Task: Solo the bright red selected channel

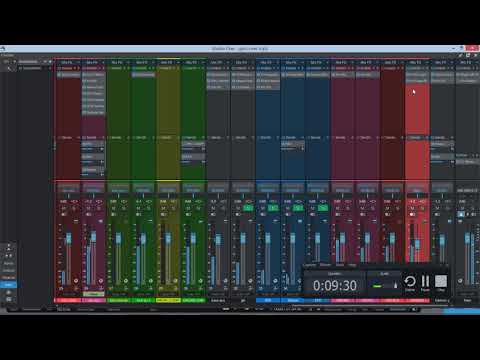Action: (x=422, y=208)
